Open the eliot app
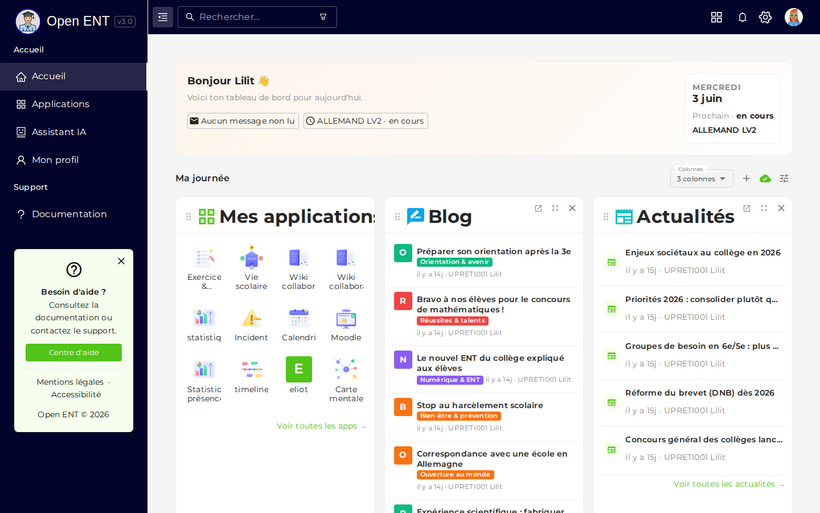The width and height of the screenshot is (820, 513). click(299, 375)
